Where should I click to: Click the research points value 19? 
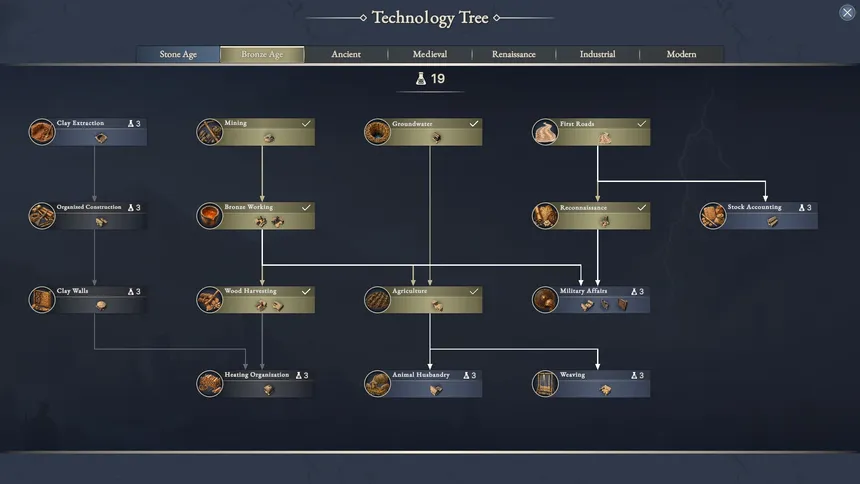point(438,79)
